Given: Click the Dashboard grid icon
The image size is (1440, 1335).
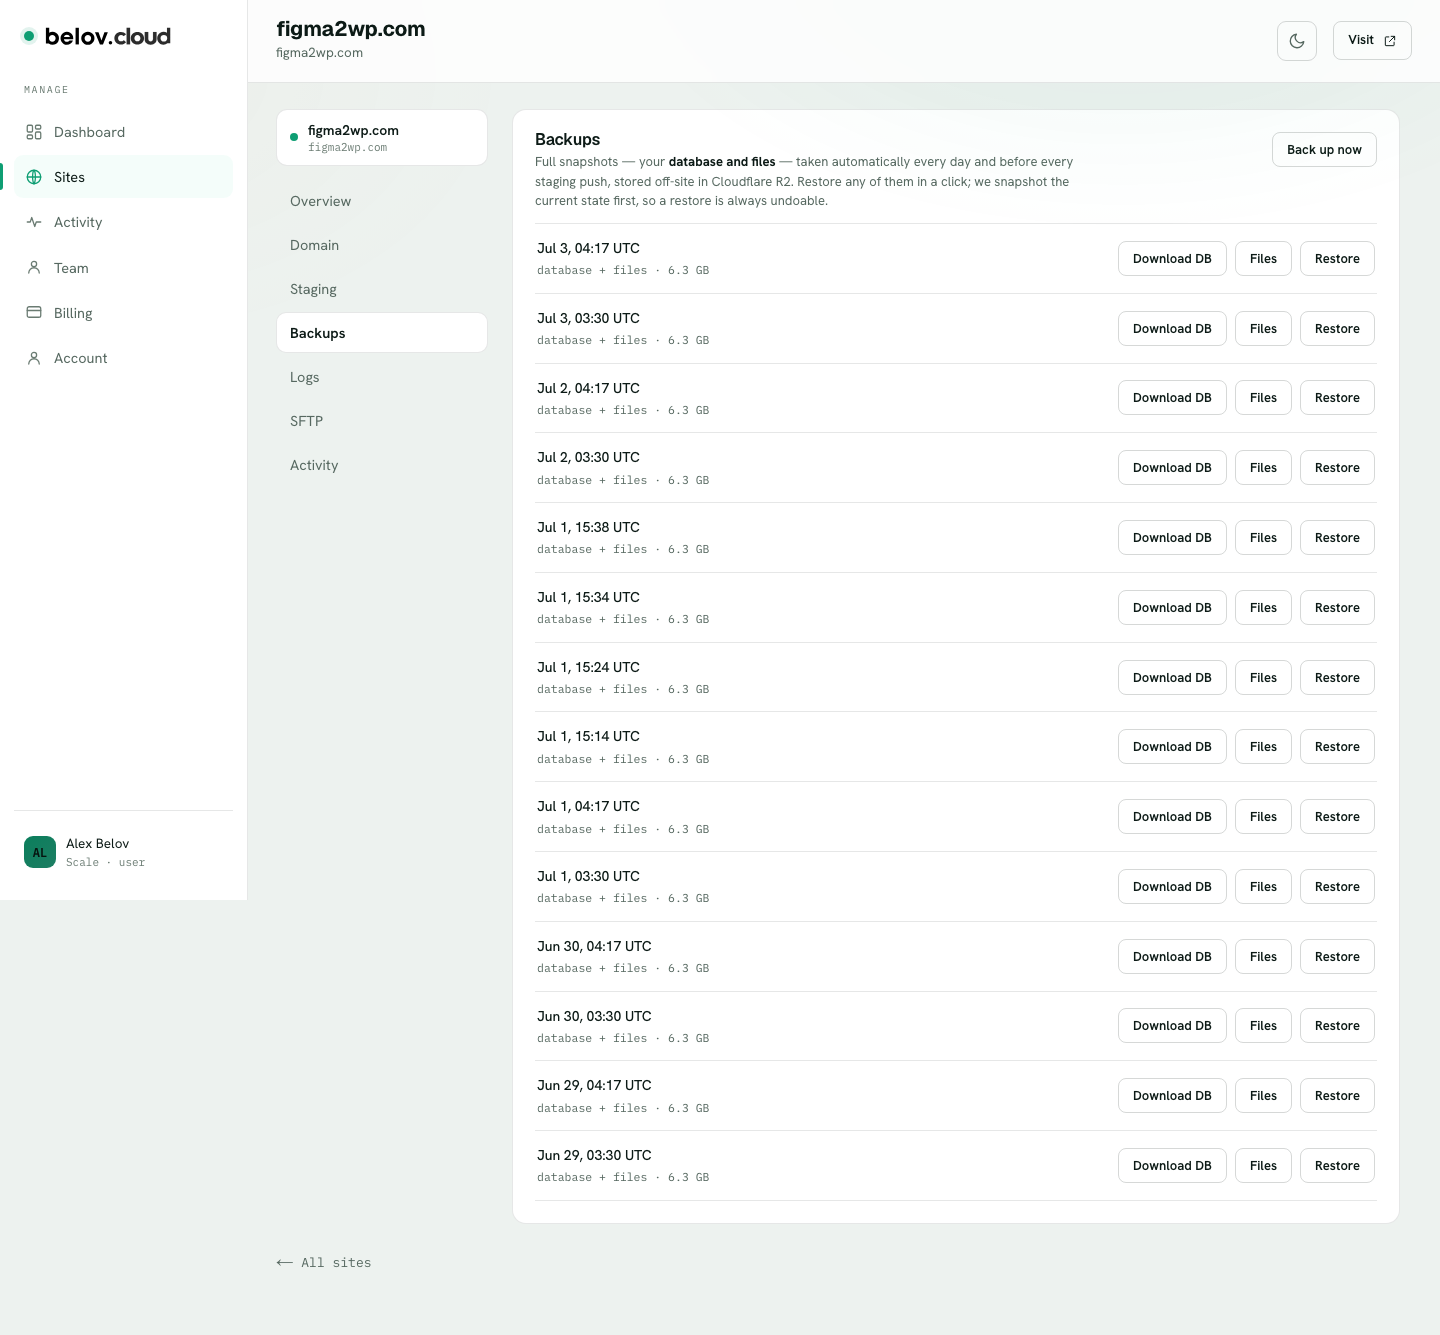Looking at the screenshot, I should [34, 132].
